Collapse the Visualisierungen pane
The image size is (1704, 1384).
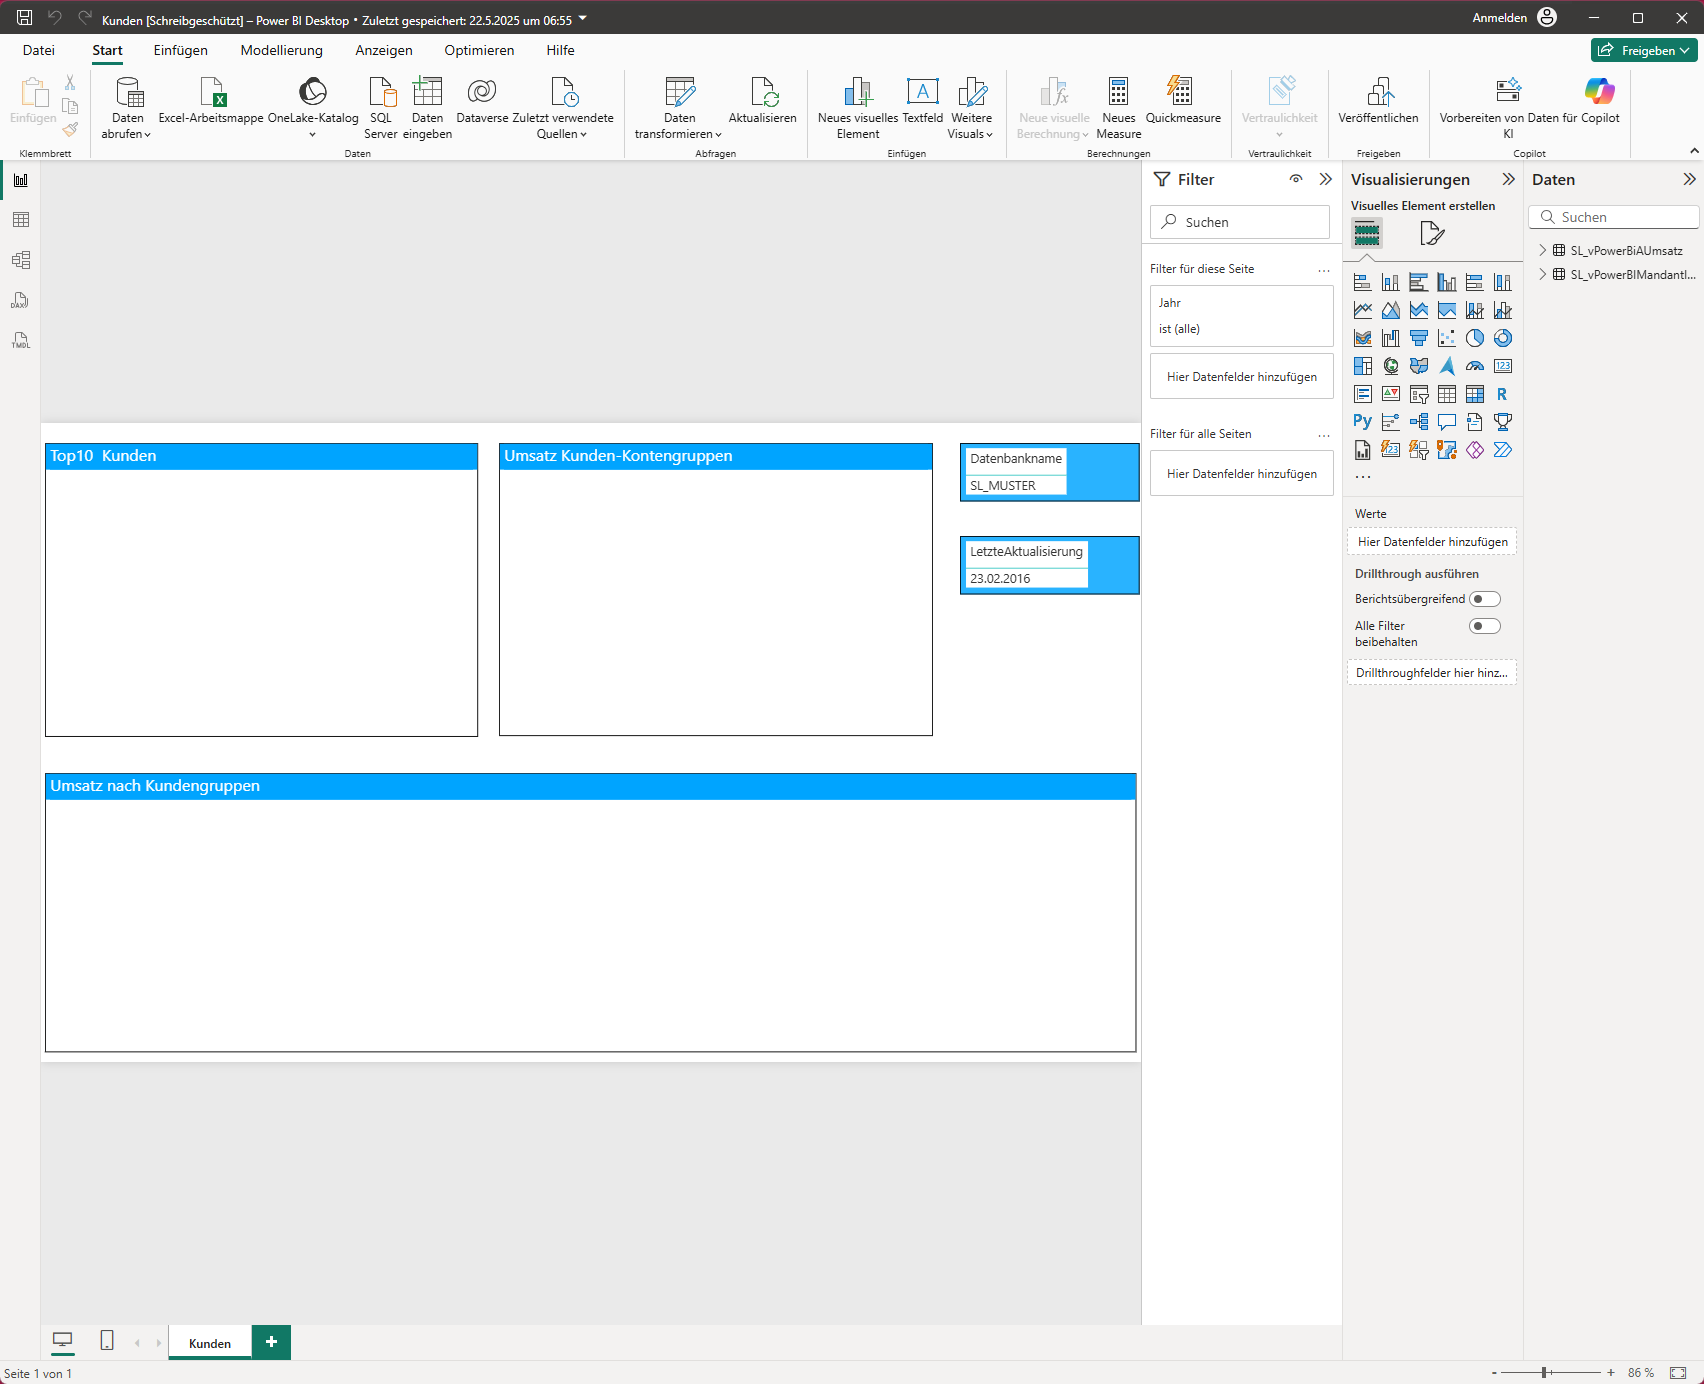(x=1508, y=179)
